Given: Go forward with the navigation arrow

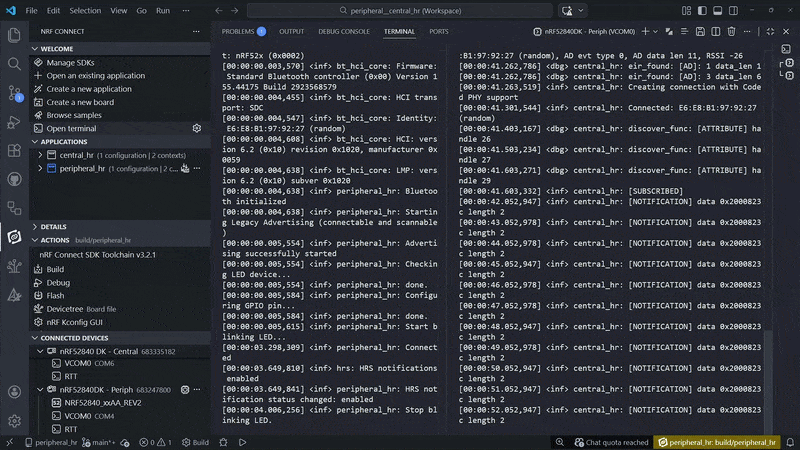Looking at the screenshot, I should tap(234, 11).
